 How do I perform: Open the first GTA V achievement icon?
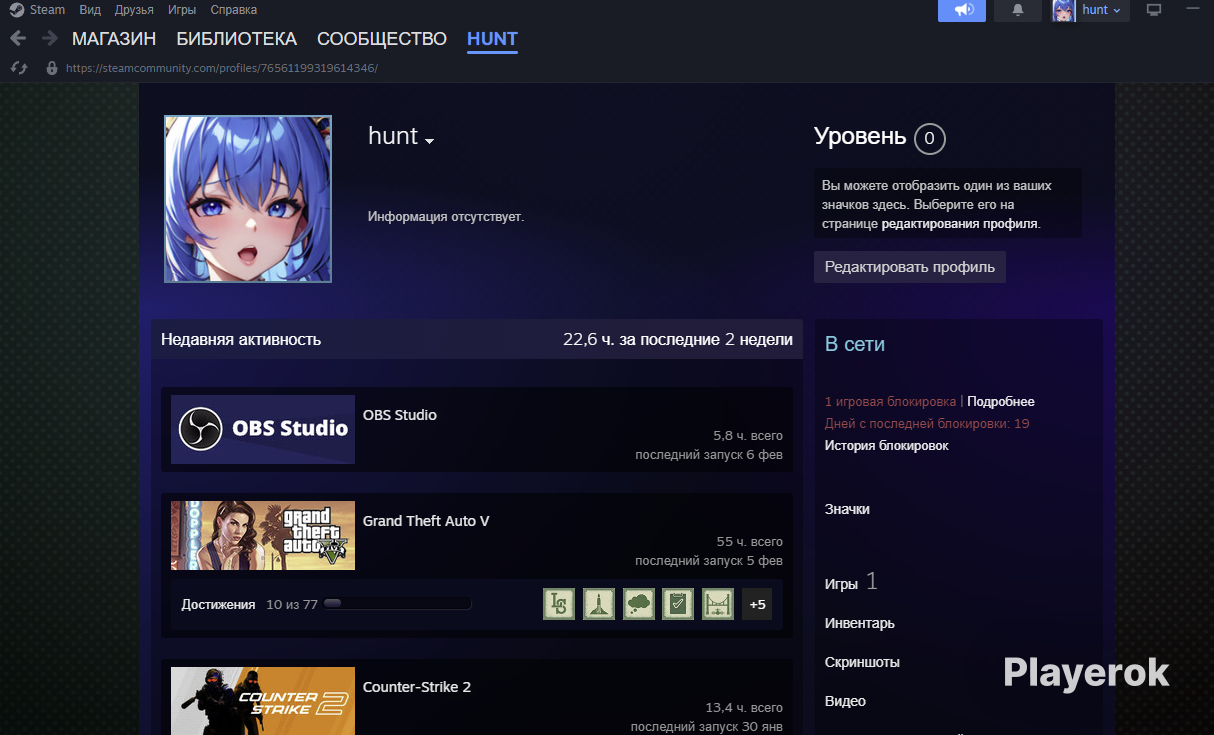tap(559, 604)
